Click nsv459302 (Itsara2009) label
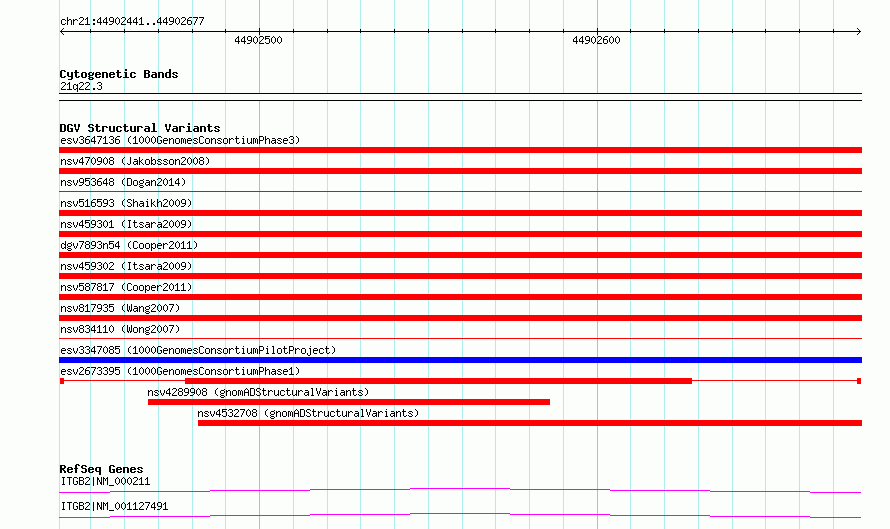Screen dimensions: 890x529 coord(126,266)
